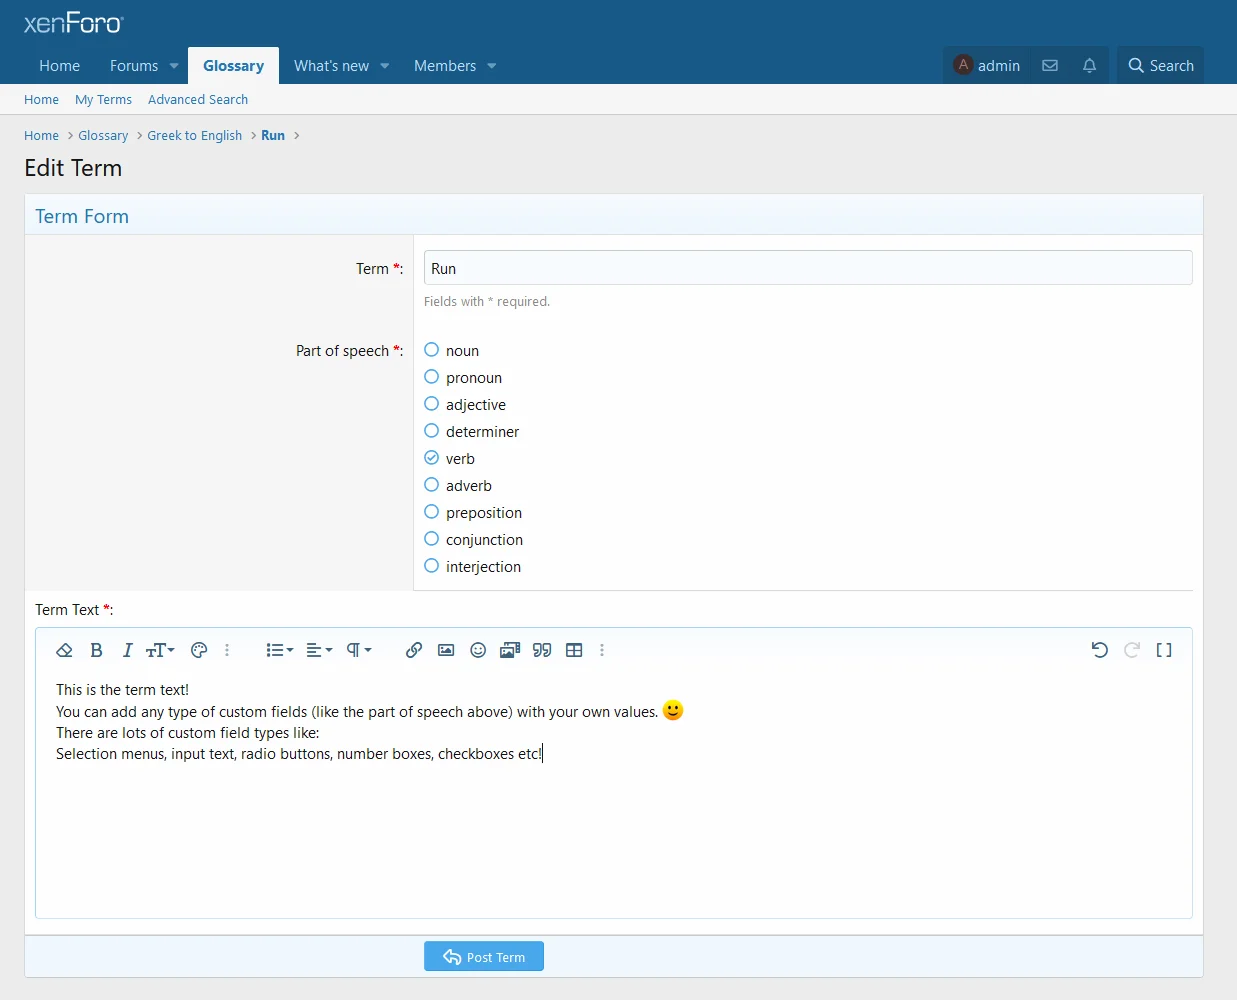Select the interjection radio option
The height and width of the screenshot is (1000, 1237).
point(432,566)
